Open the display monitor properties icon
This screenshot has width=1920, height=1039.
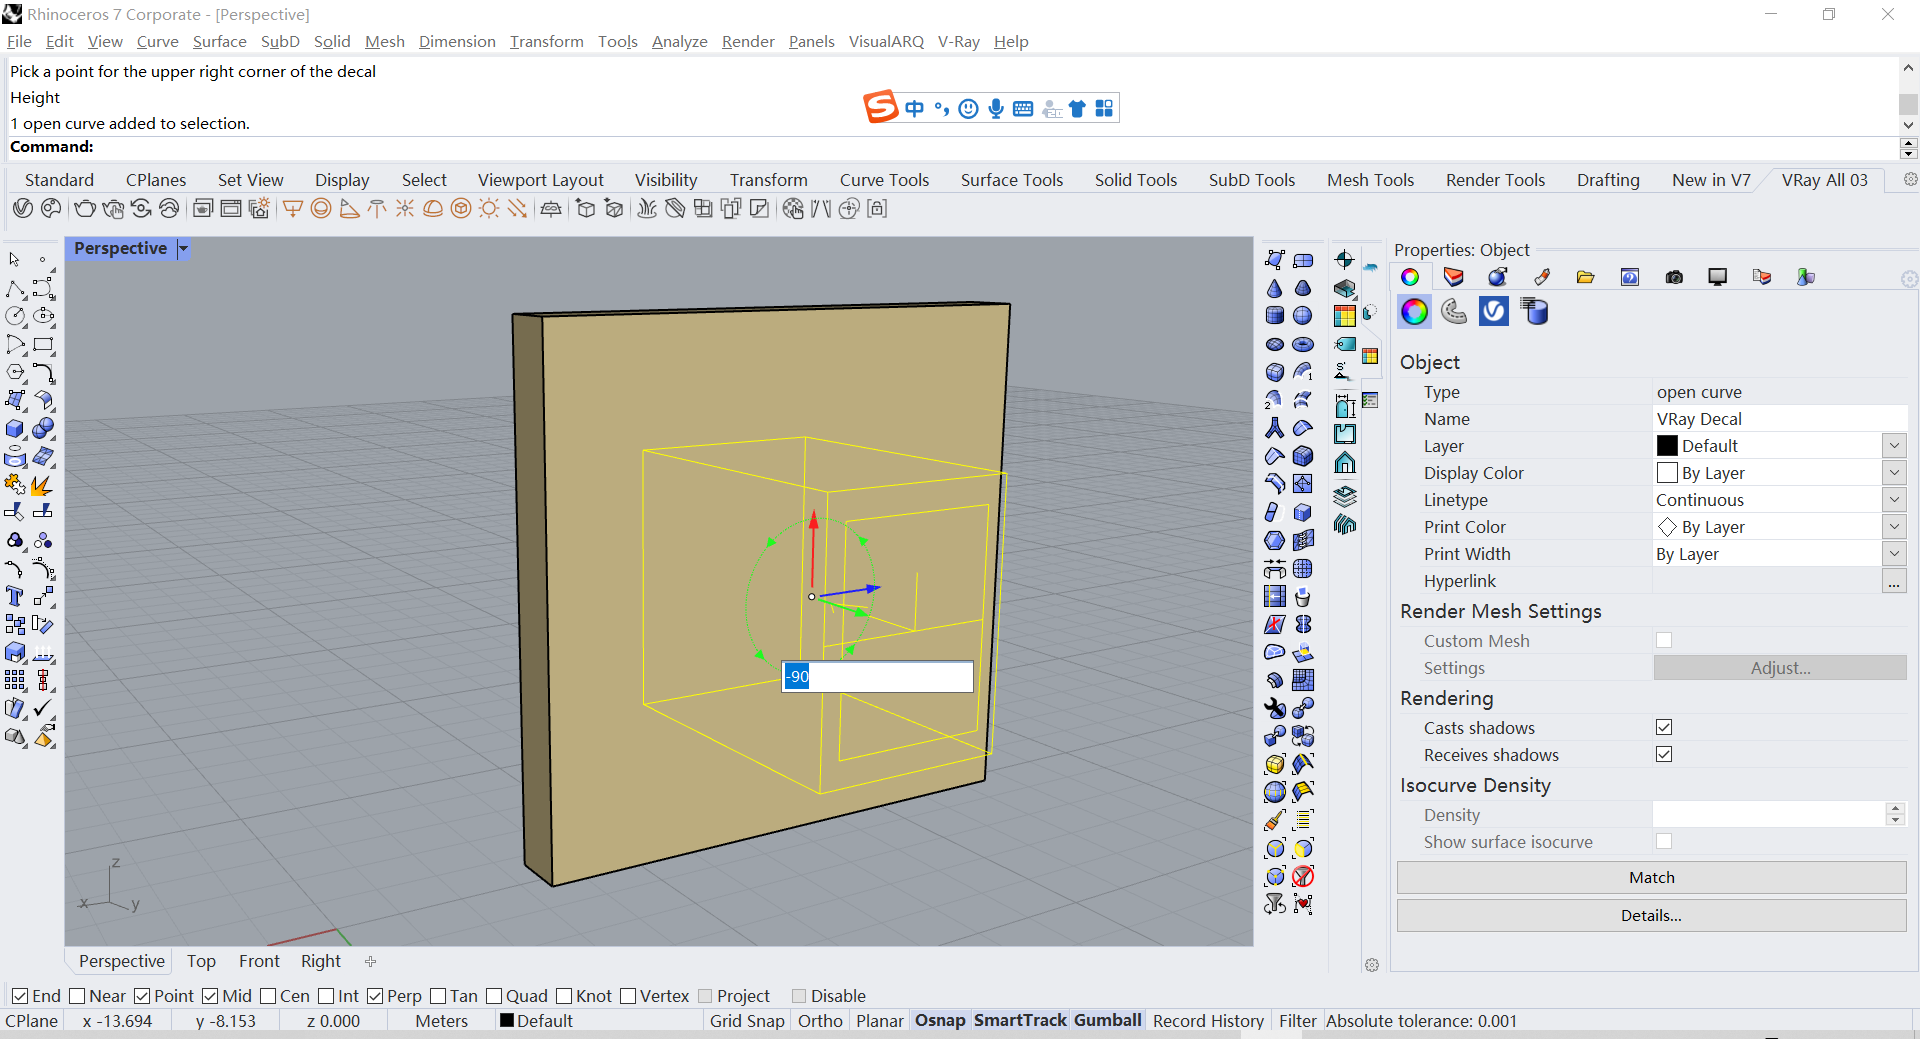click(1718, 277)
